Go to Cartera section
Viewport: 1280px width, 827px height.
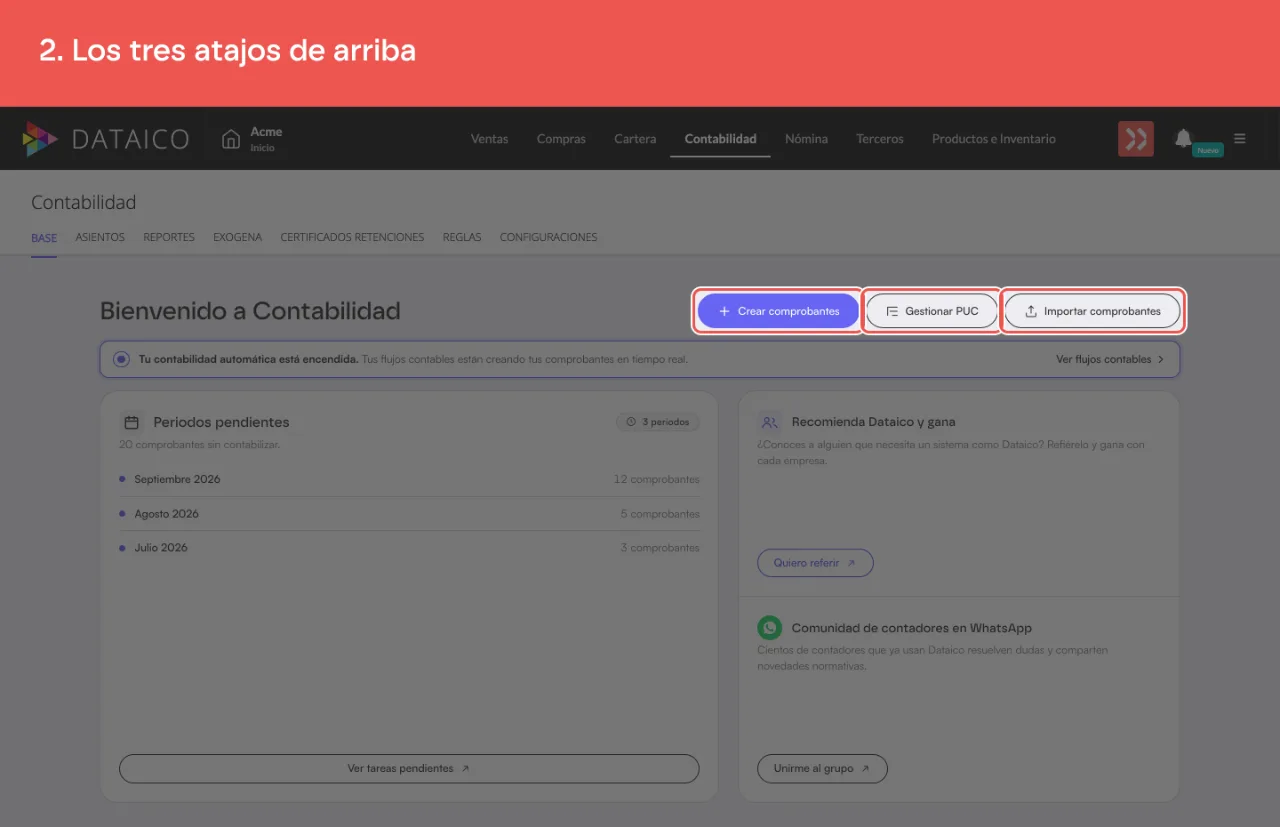[635, 139]
